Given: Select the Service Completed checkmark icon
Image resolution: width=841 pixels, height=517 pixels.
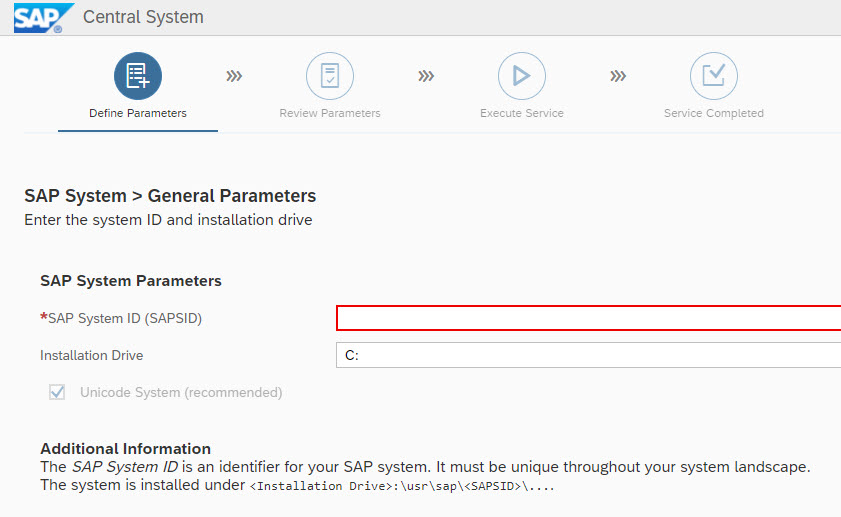Looking at the screenshot, I should coord(714,76).
